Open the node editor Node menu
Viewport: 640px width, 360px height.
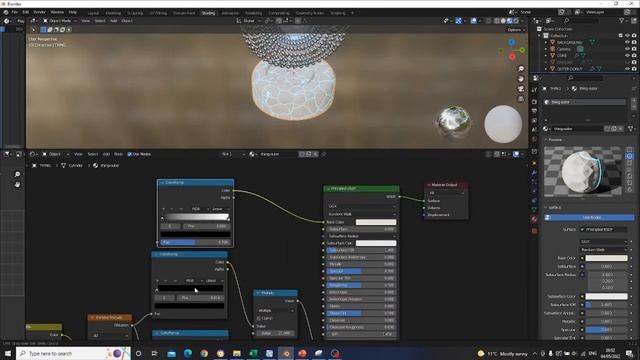[x=118, y=154]
